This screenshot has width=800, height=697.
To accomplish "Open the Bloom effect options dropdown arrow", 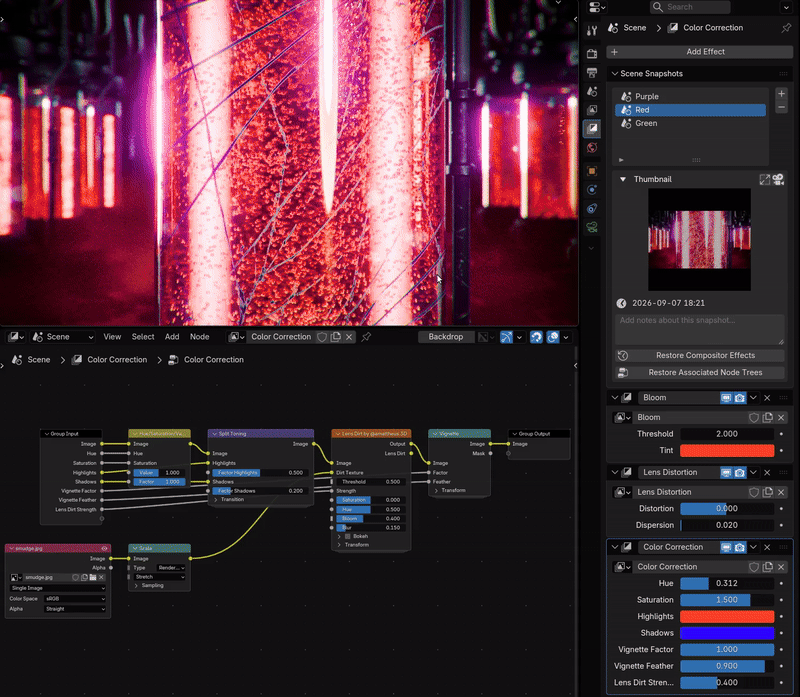I will click(x=753, y=397).
